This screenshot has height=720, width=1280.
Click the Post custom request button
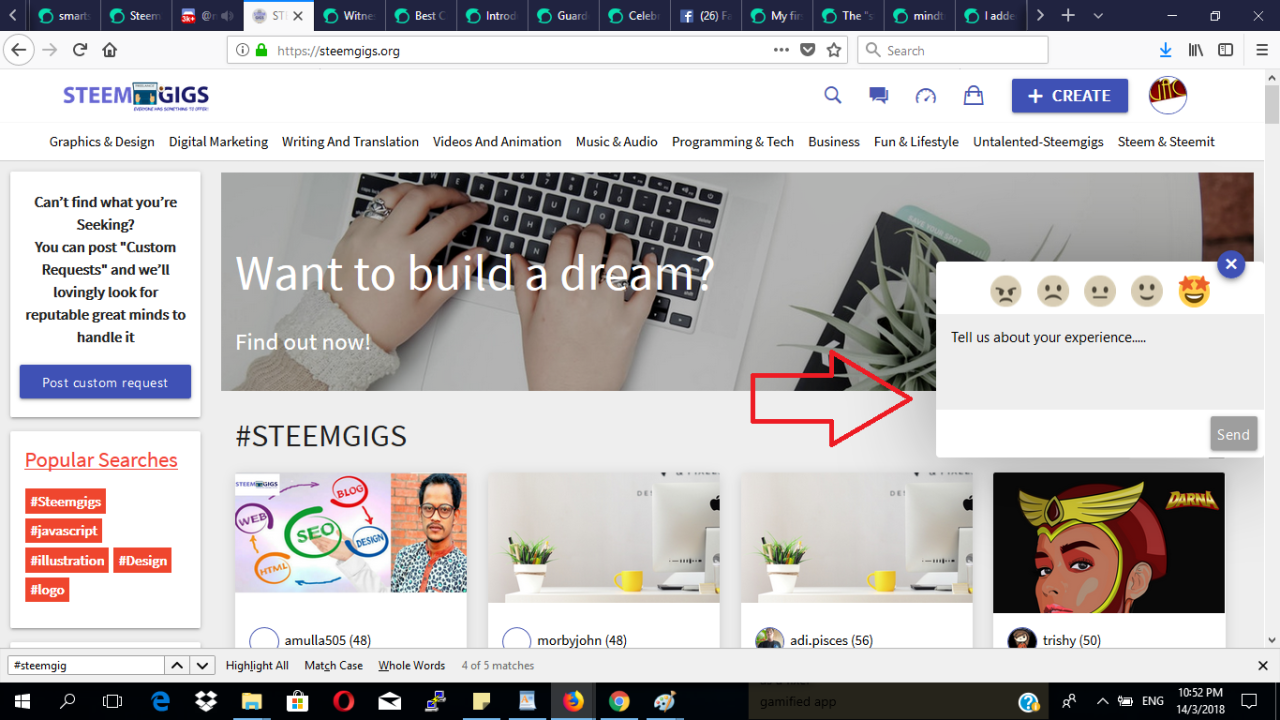(105, 382)
